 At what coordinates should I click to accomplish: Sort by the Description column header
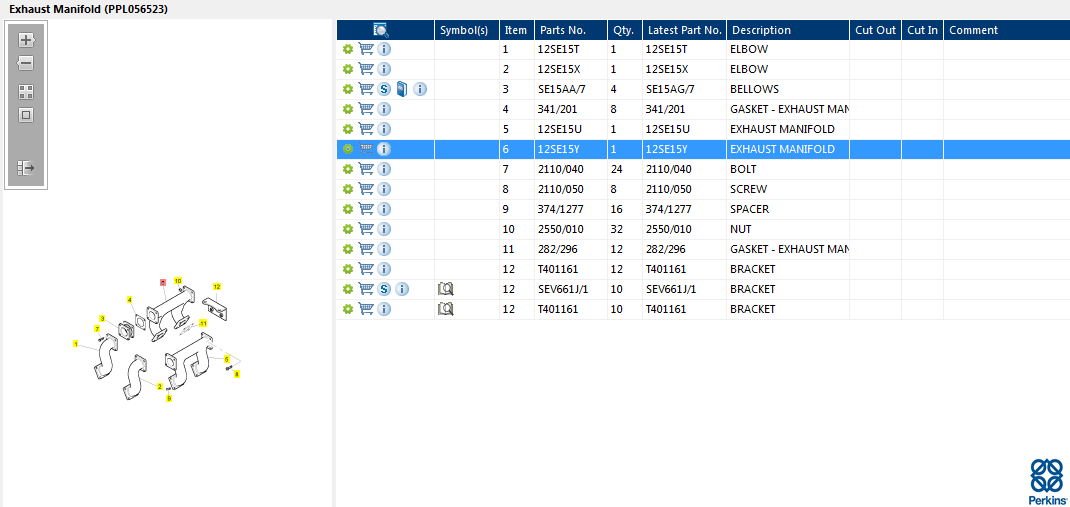[x=788, y=30]
